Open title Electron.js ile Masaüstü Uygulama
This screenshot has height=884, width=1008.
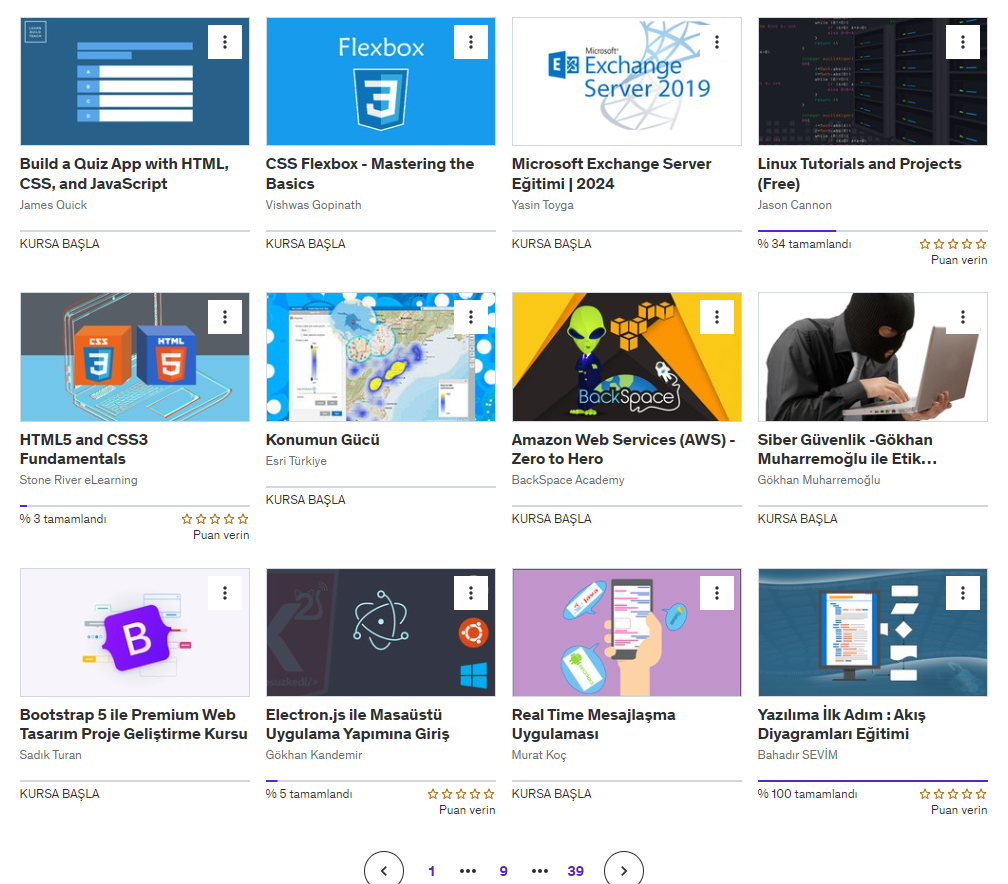click(x=357, y=724)
